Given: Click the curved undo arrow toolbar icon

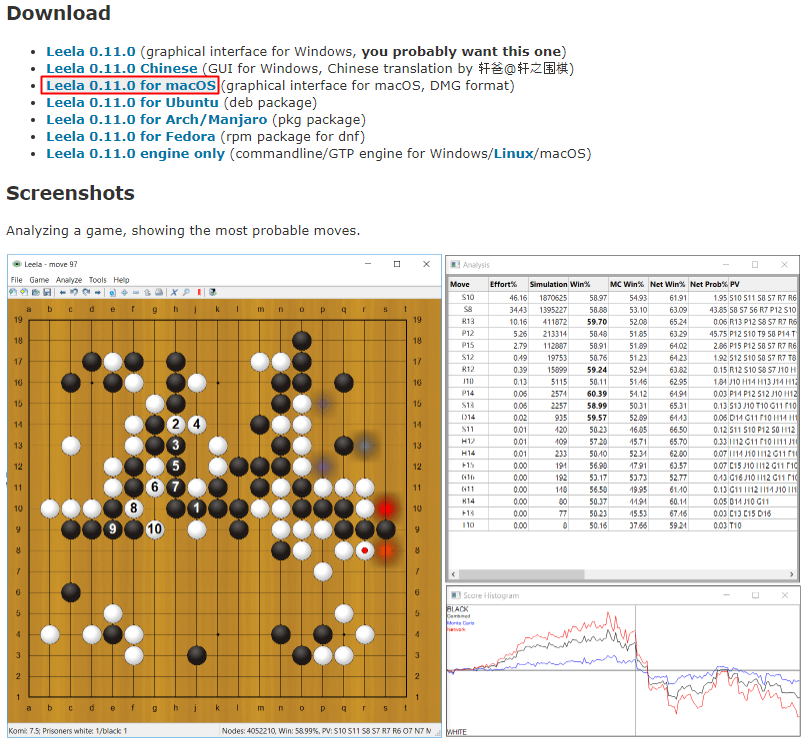Looking at the screenshot, I should (74, 292).
